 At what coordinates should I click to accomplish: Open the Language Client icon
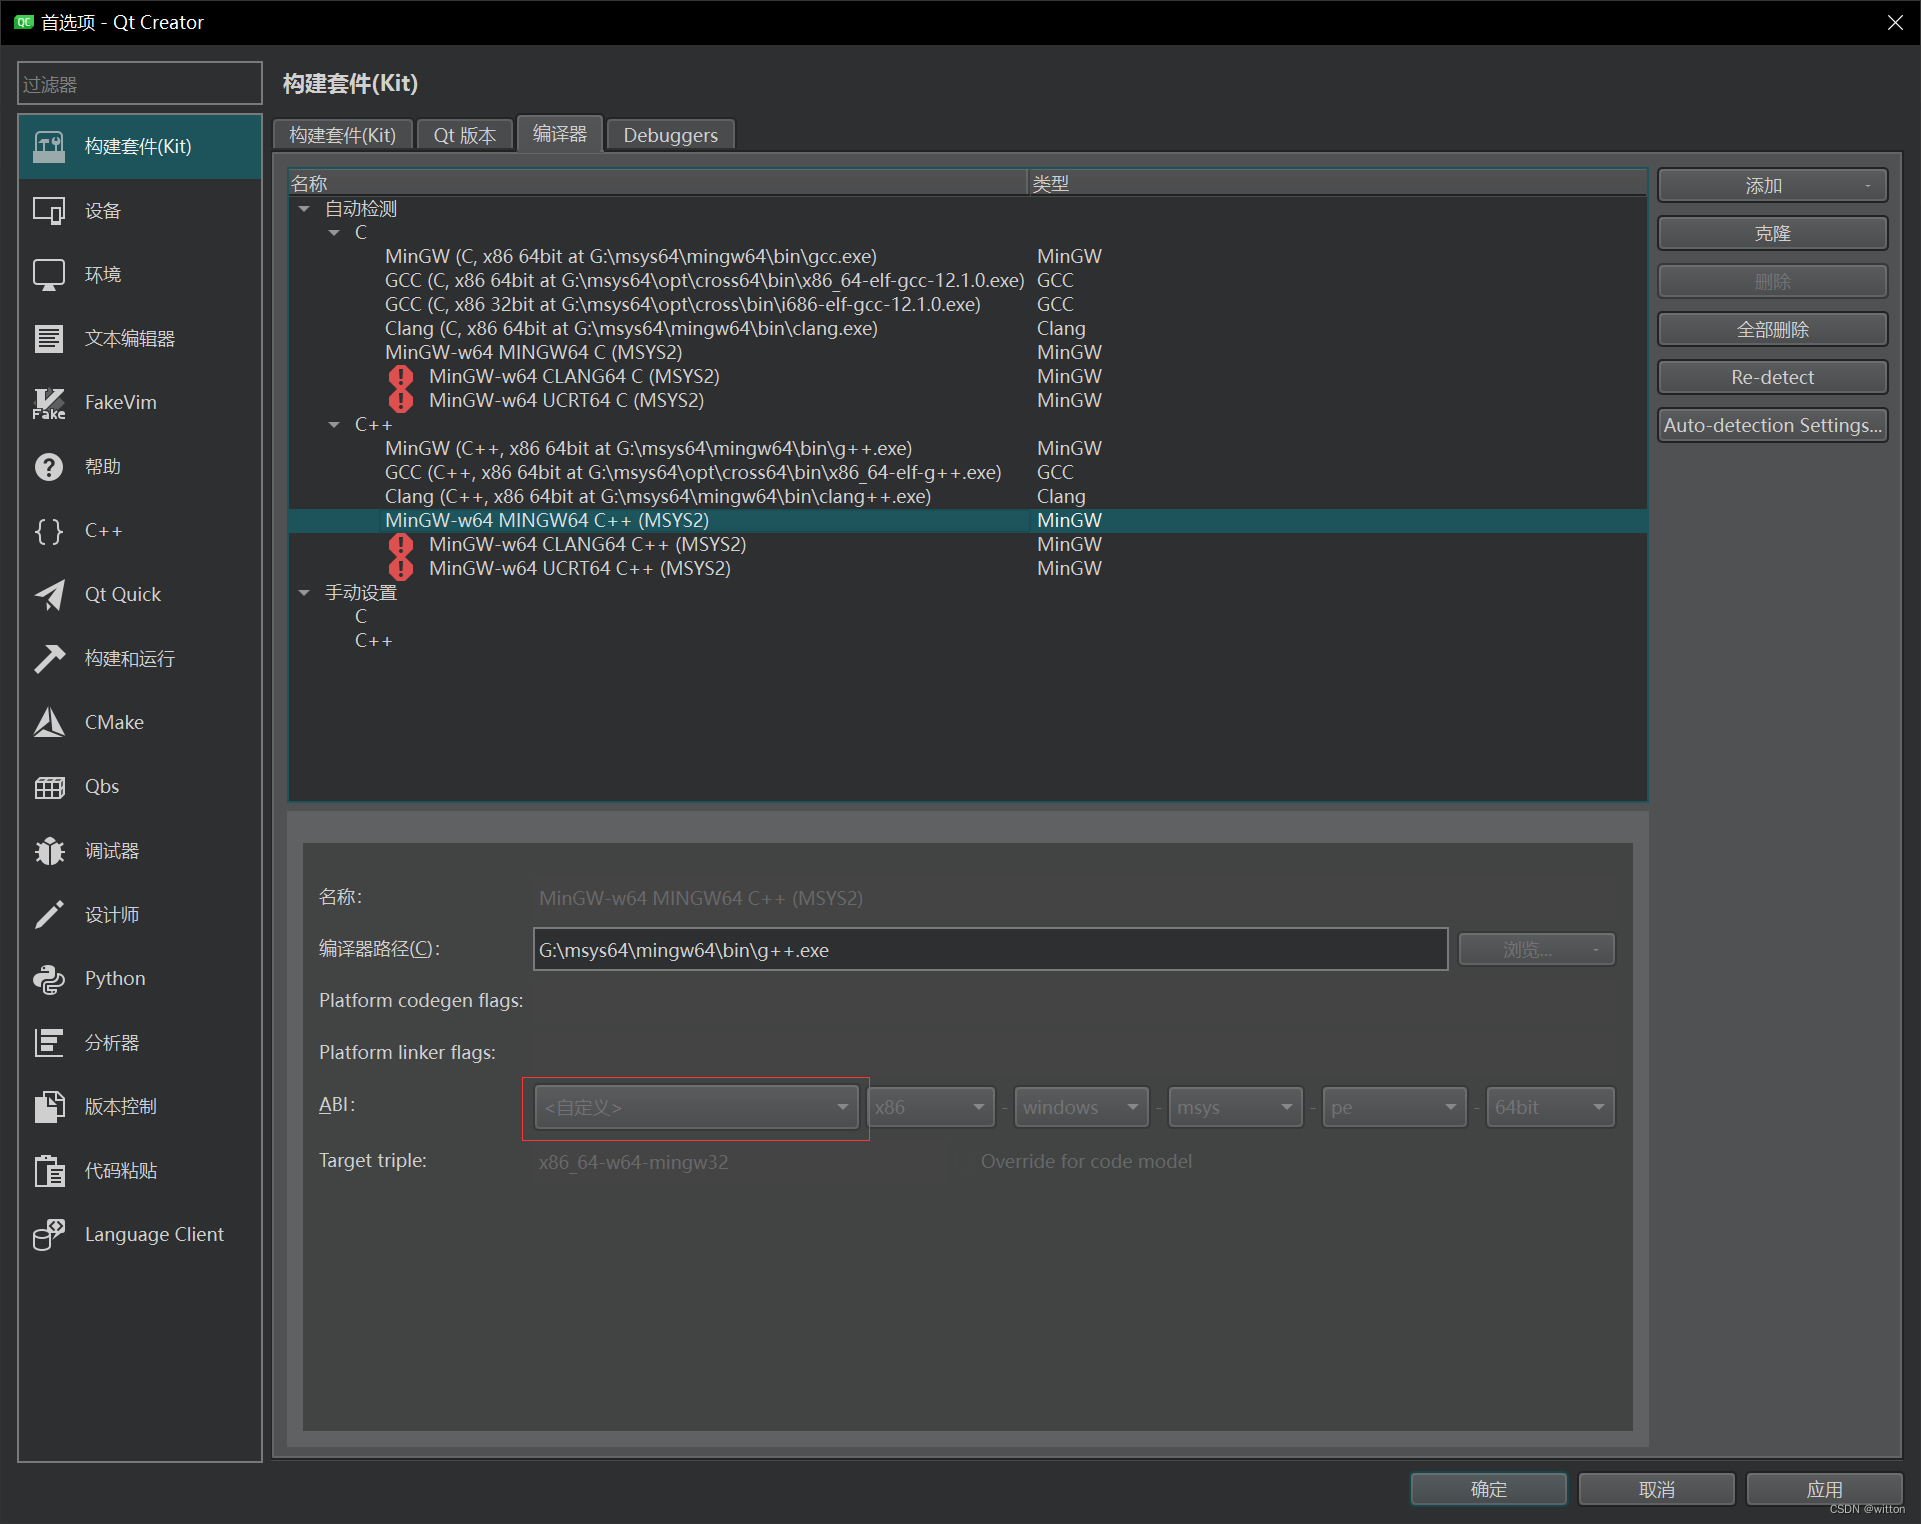pyautogui.click(x=48, y=1235)
